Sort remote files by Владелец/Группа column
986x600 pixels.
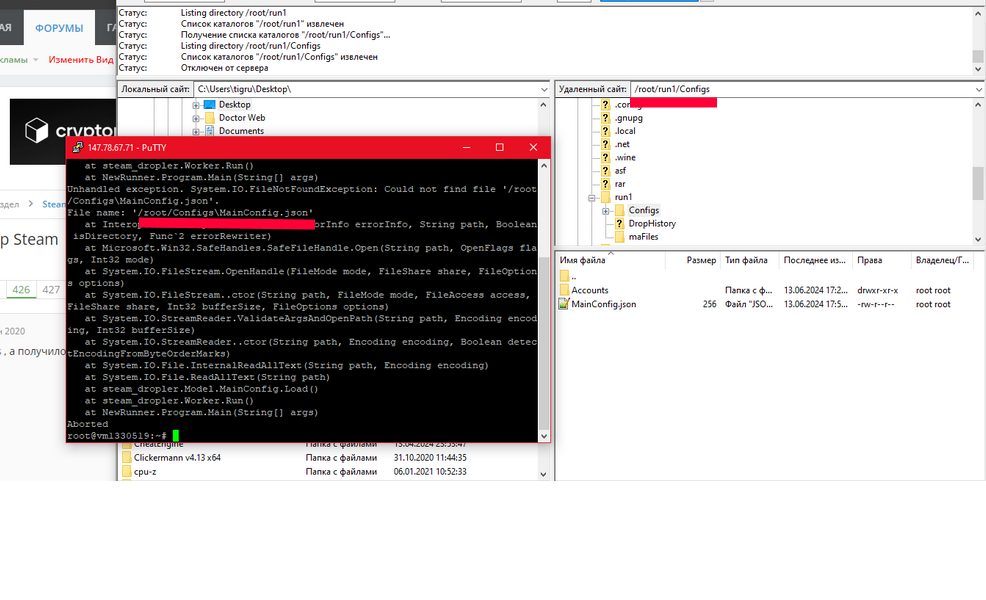point(942,260)
